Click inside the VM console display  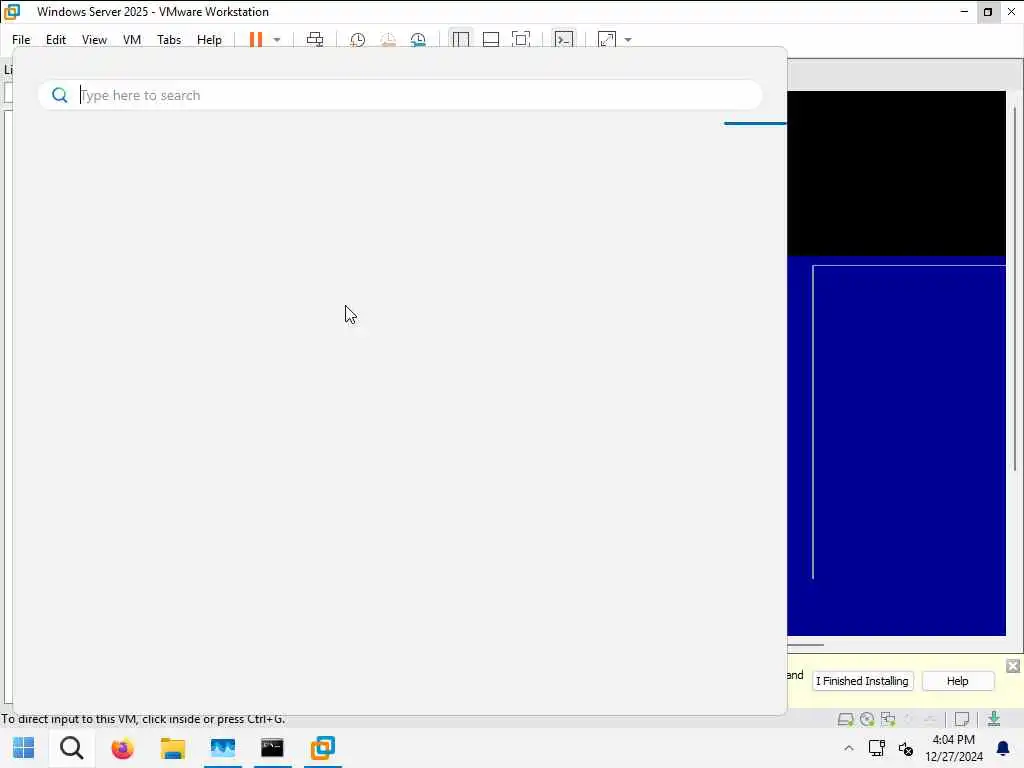(x=896, y=363)
